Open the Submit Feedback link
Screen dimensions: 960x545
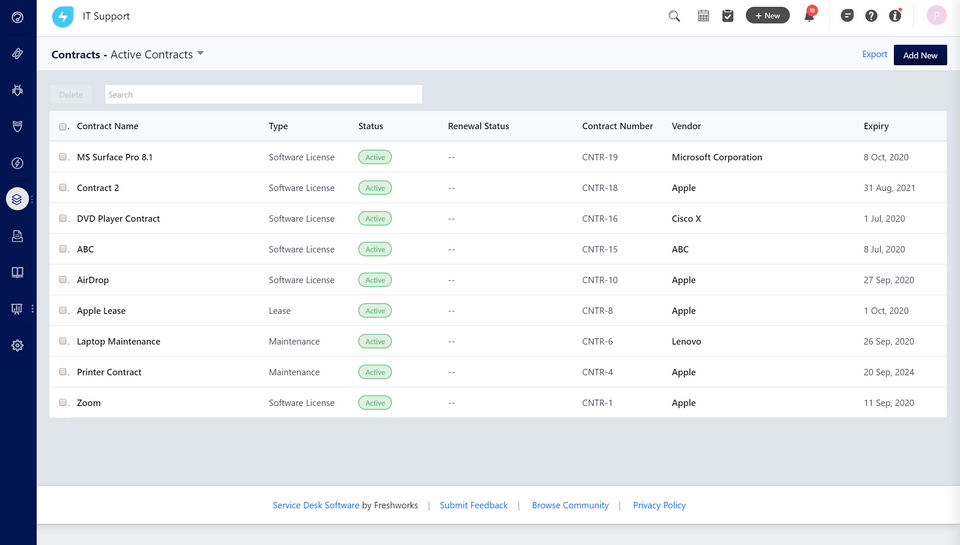(x=473, y=505)
